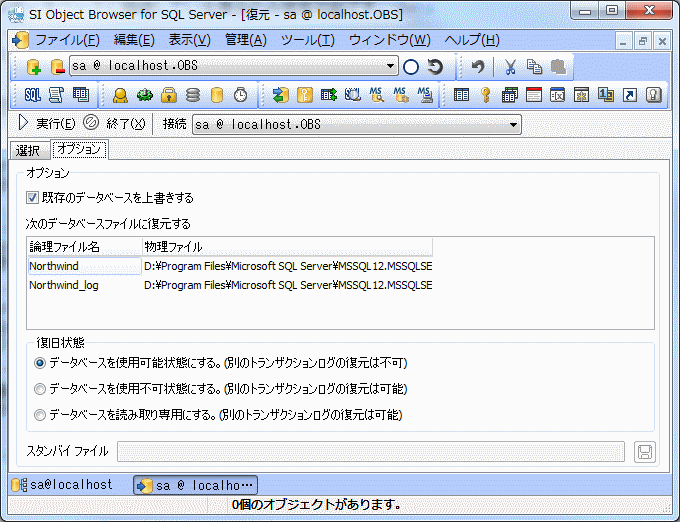
Task: Click the scissors cut icon
Action: click(x=510, y=67)
